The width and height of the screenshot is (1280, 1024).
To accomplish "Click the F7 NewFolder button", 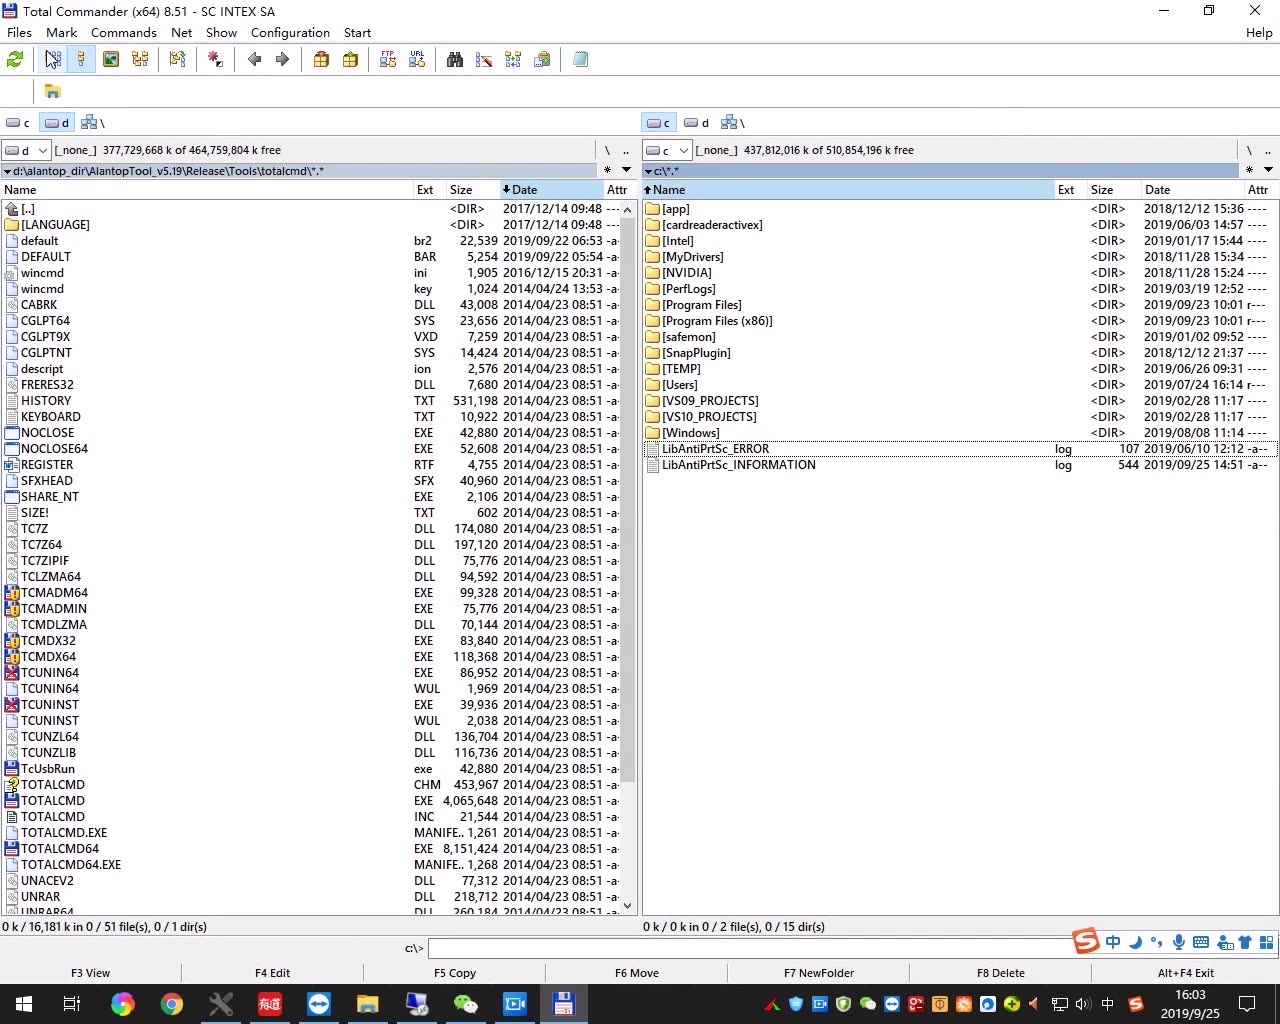I will [819, 972].
